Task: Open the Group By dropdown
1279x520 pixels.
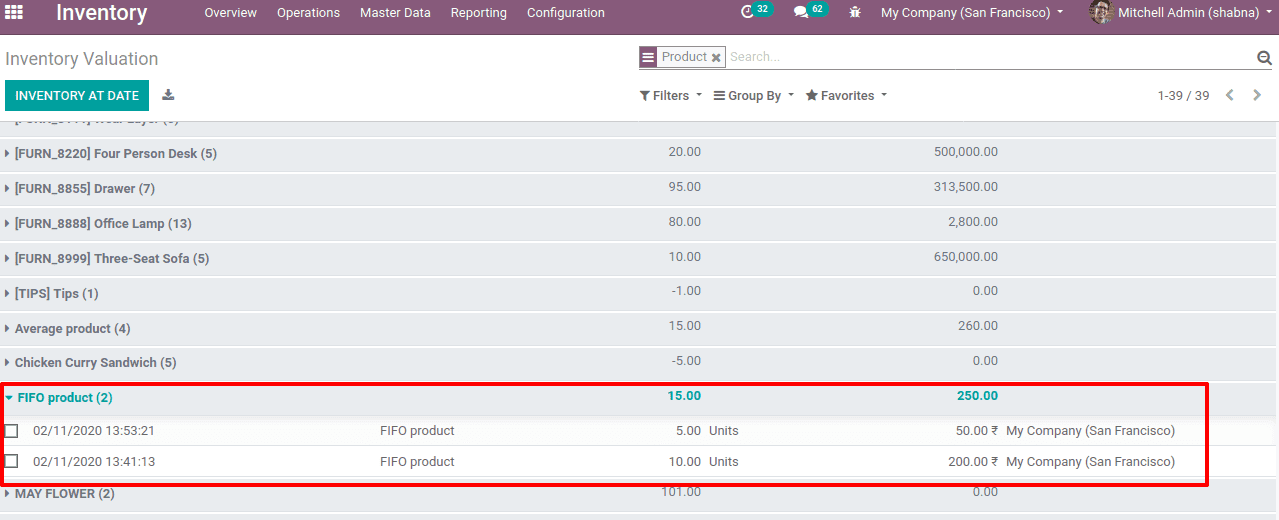Action: click(754, 95)
